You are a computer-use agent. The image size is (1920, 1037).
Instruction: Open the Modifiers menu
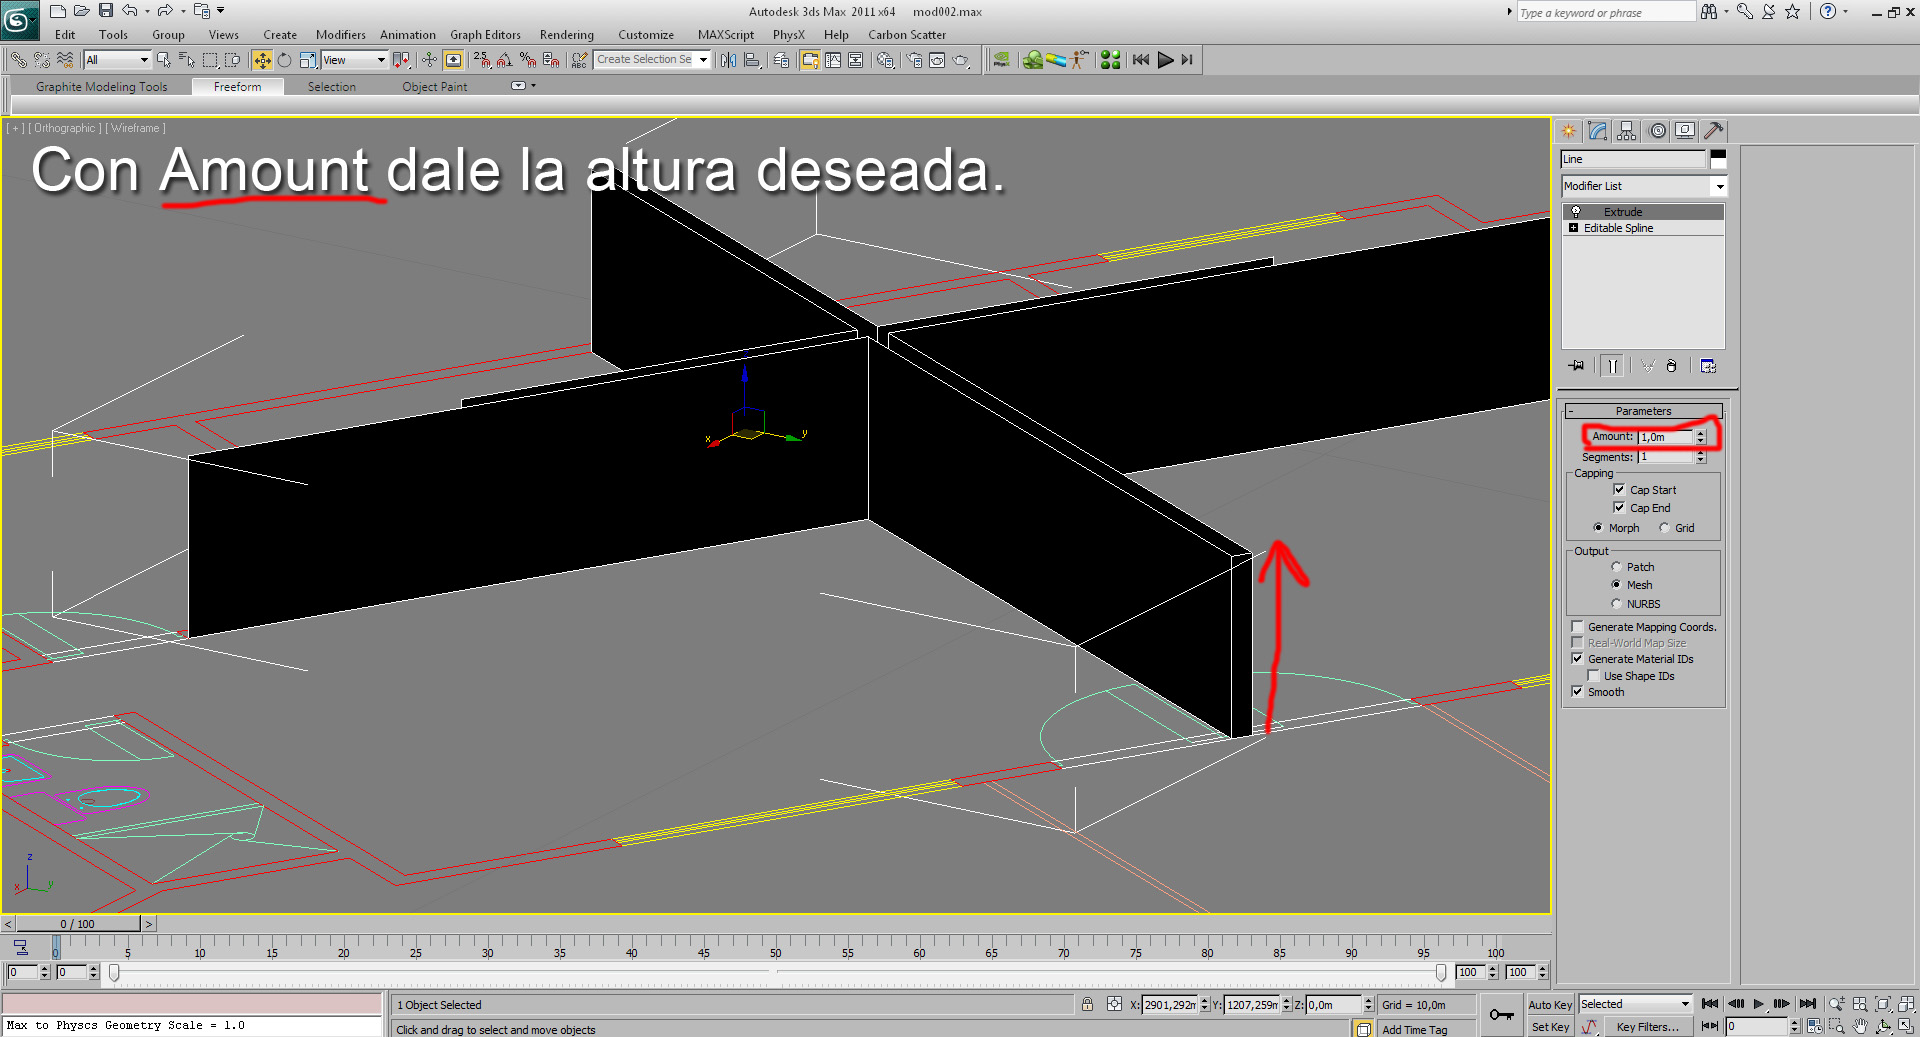(341, 35)
